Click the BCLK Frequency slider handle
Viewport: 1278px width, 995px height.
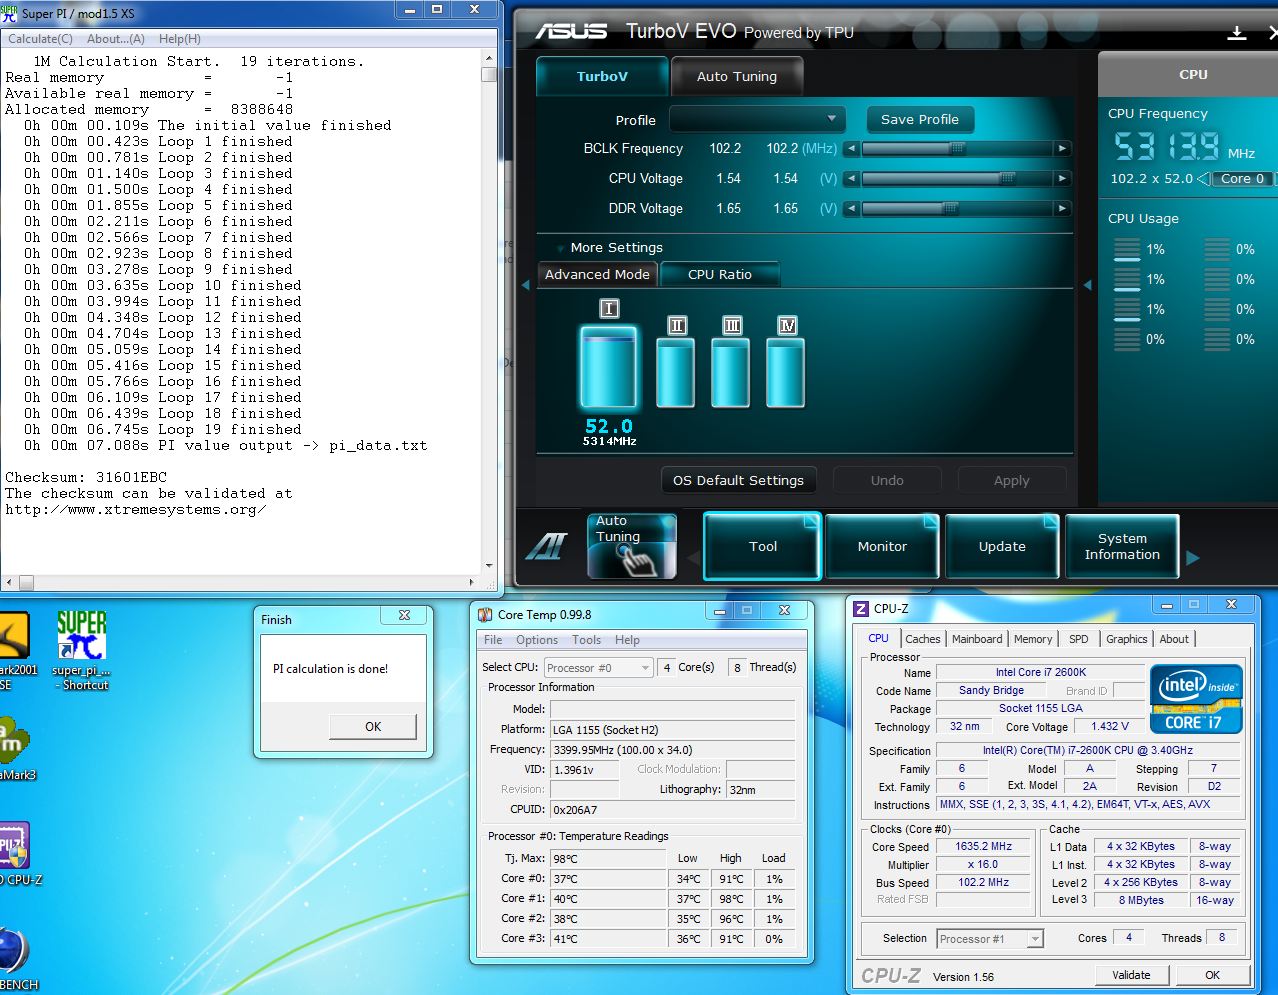(957, 149)
